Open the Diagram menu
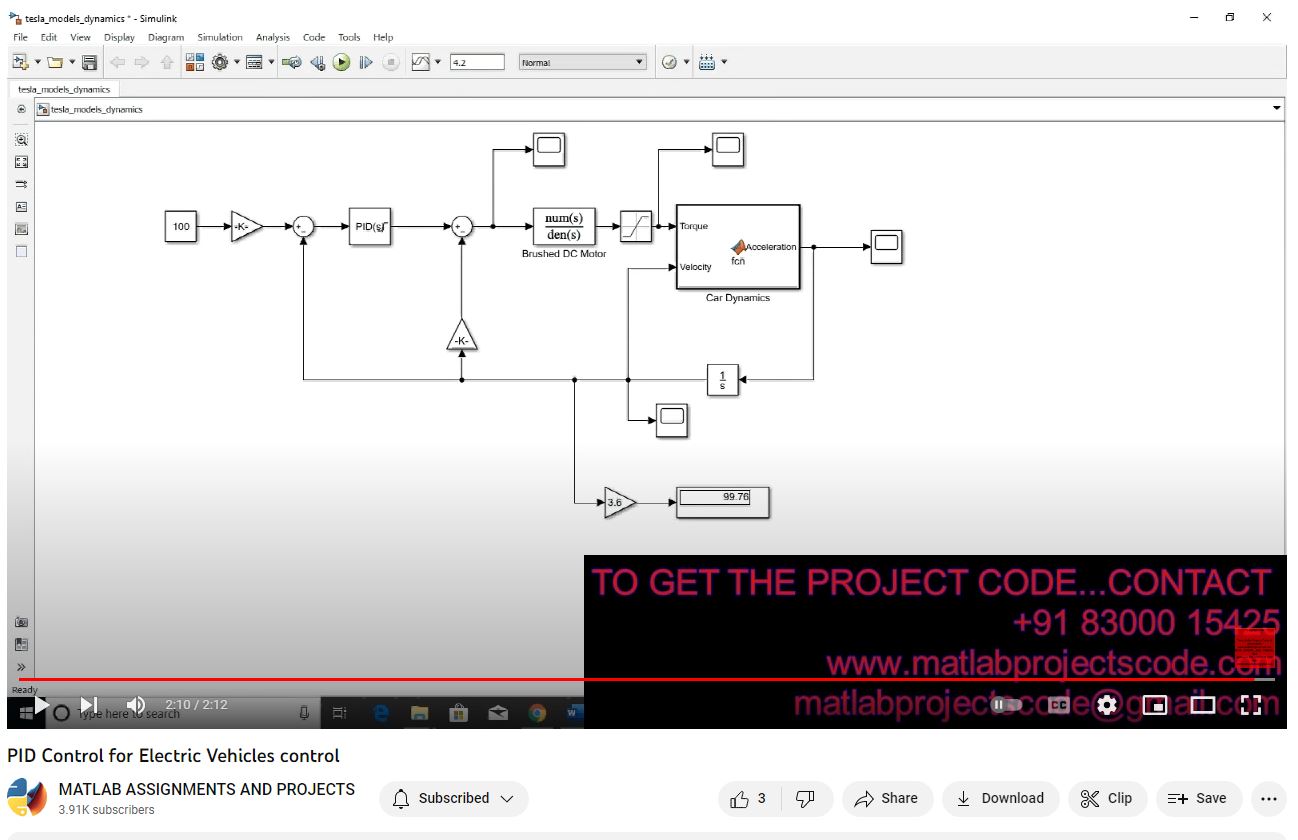The image size is (1298, 840). (166, 37)
